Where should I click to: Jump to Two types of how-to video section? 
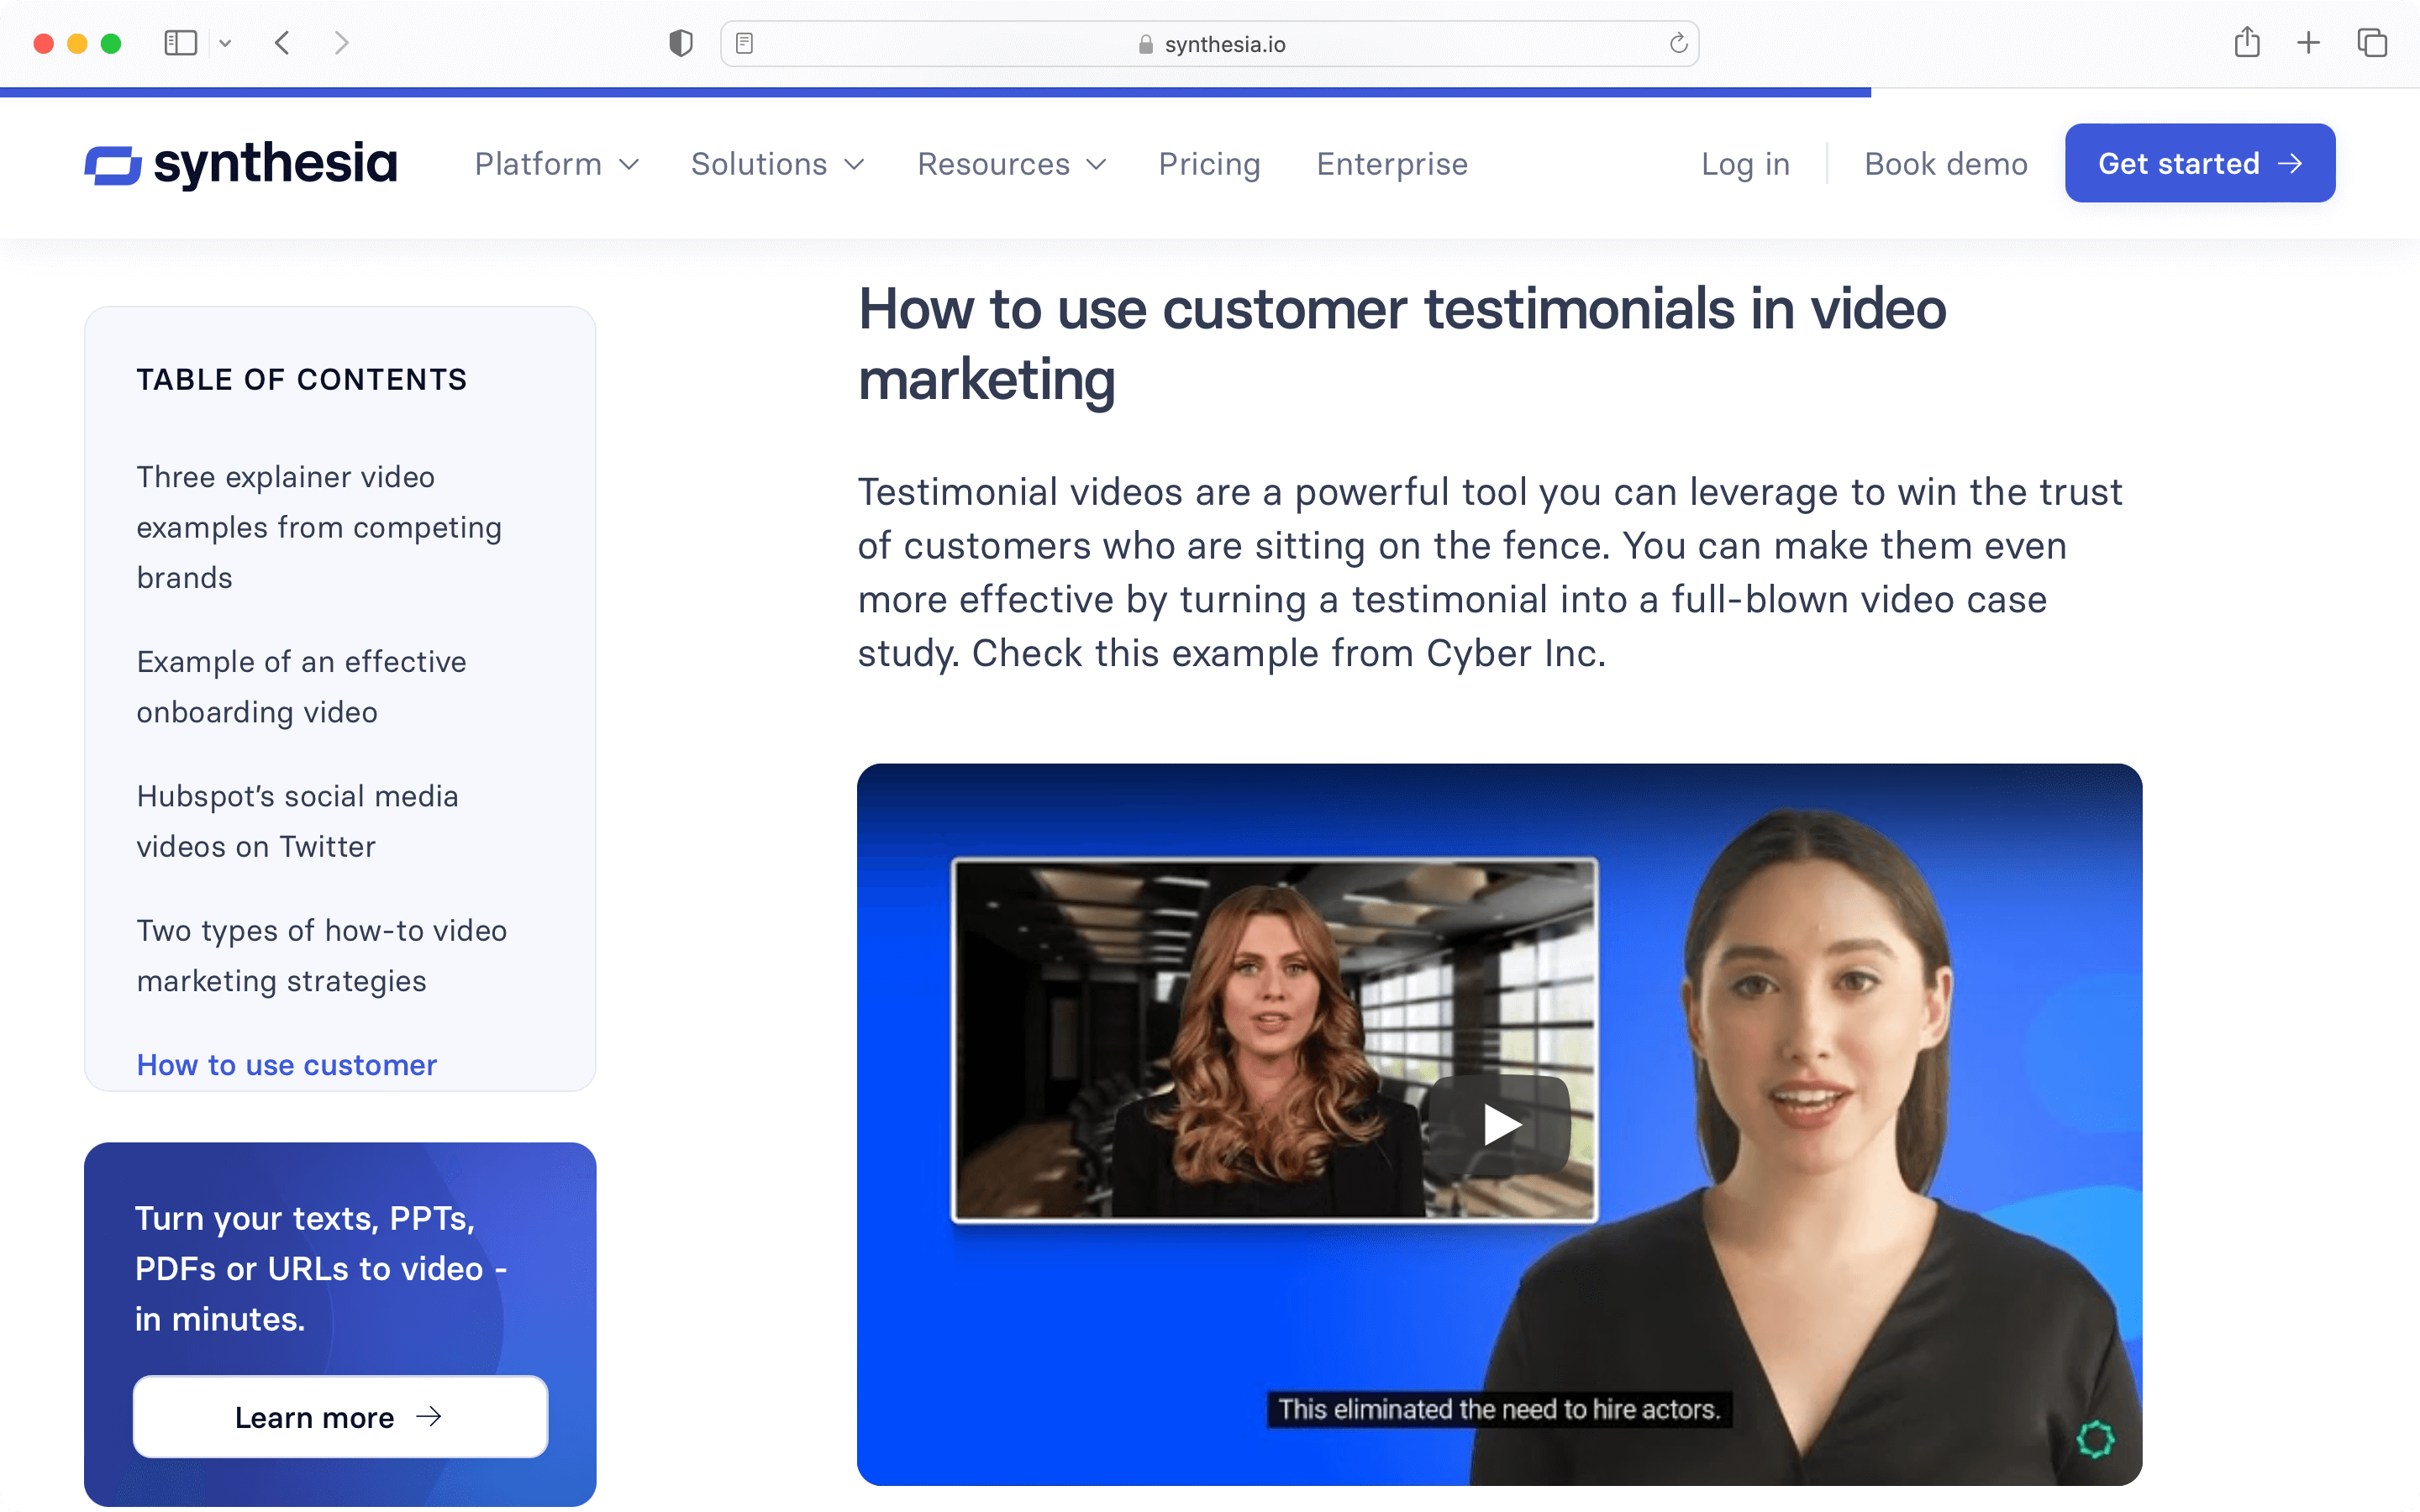321,955
